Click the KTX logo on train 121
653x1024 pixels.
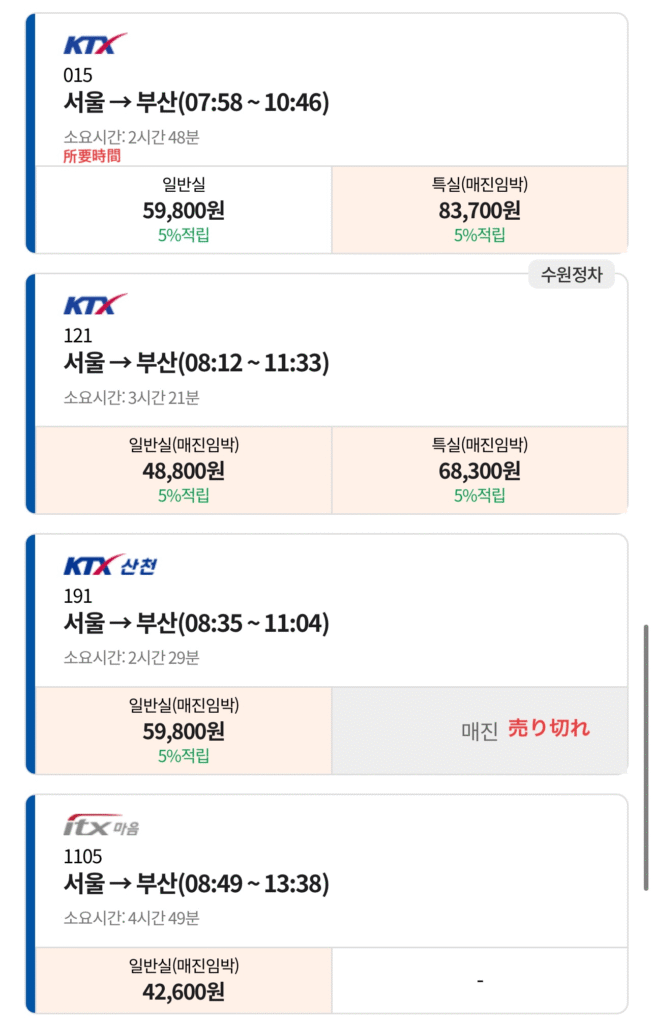click(x=95, y=305)
